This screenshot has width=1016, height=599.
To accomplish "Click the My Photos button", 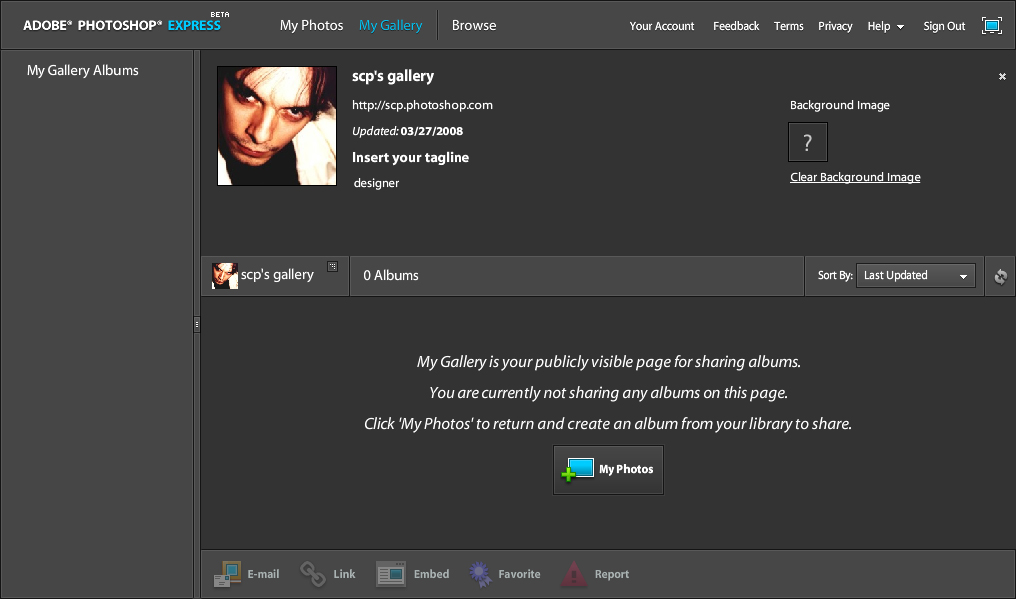I will (x=608, y=470).
